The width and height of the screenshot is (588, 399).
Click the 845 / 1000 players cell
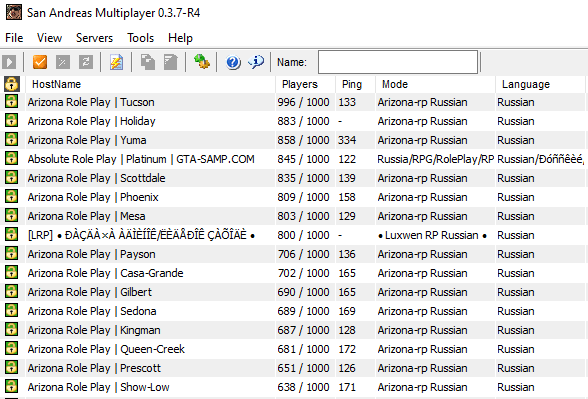[x=303, y=159]
